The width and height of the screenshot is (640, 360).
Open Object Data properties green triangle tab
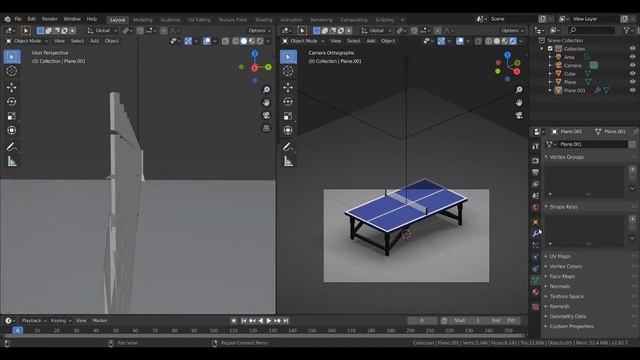[x=536, y=280]
